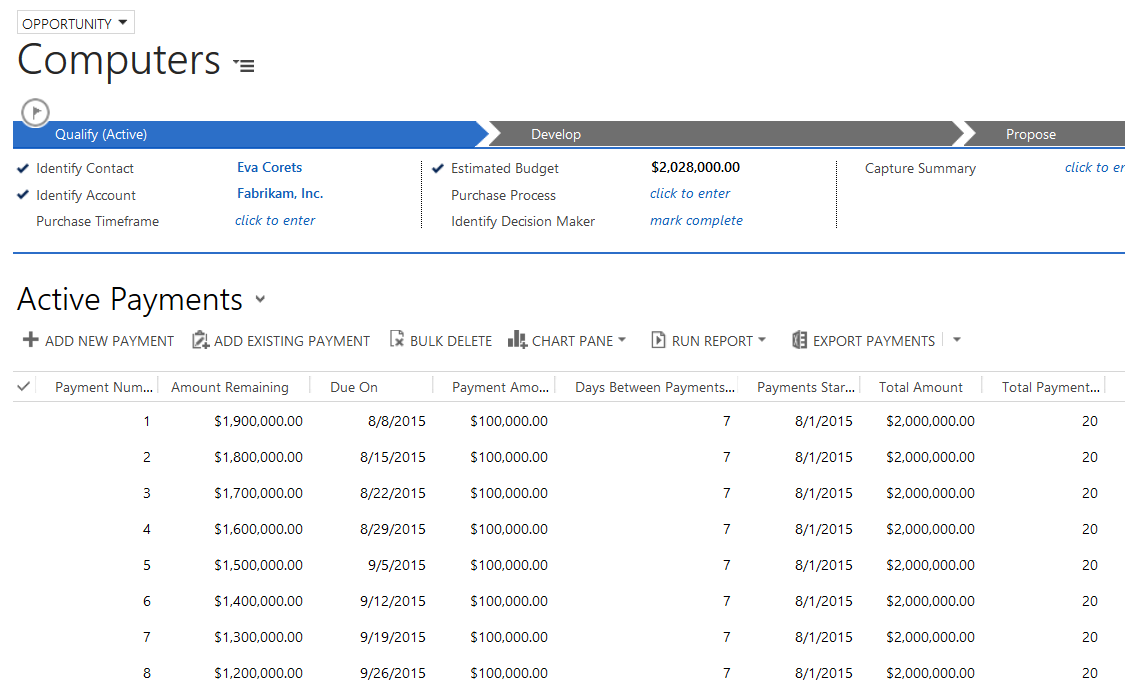1125x699 pixels.
Task: Open the overflow menu next to Export Payments
Action: click(x=956, y=340)
